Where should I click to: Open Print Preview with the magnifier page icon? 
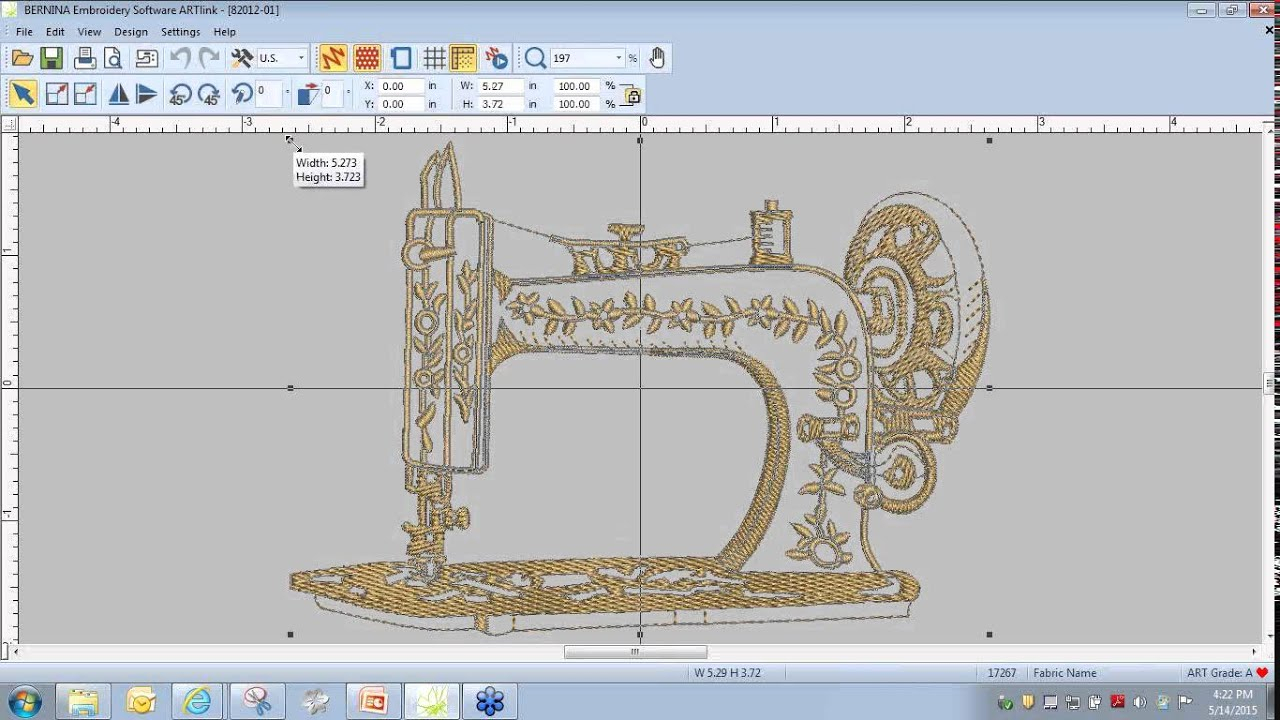113,58
